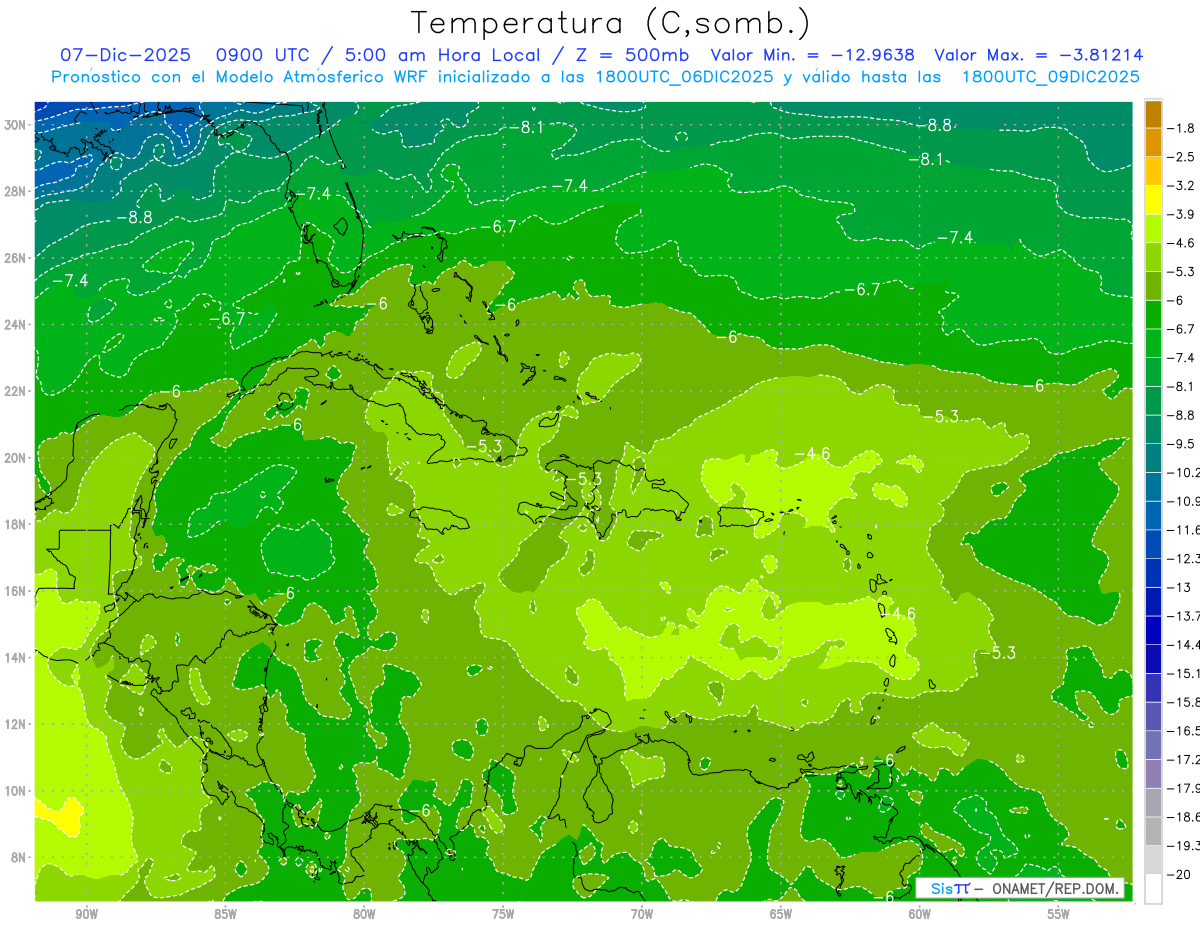The image size is (1200, 927).
Task: Click the colorbar label '-17.9'
Action: click(x=1183, y=788)
